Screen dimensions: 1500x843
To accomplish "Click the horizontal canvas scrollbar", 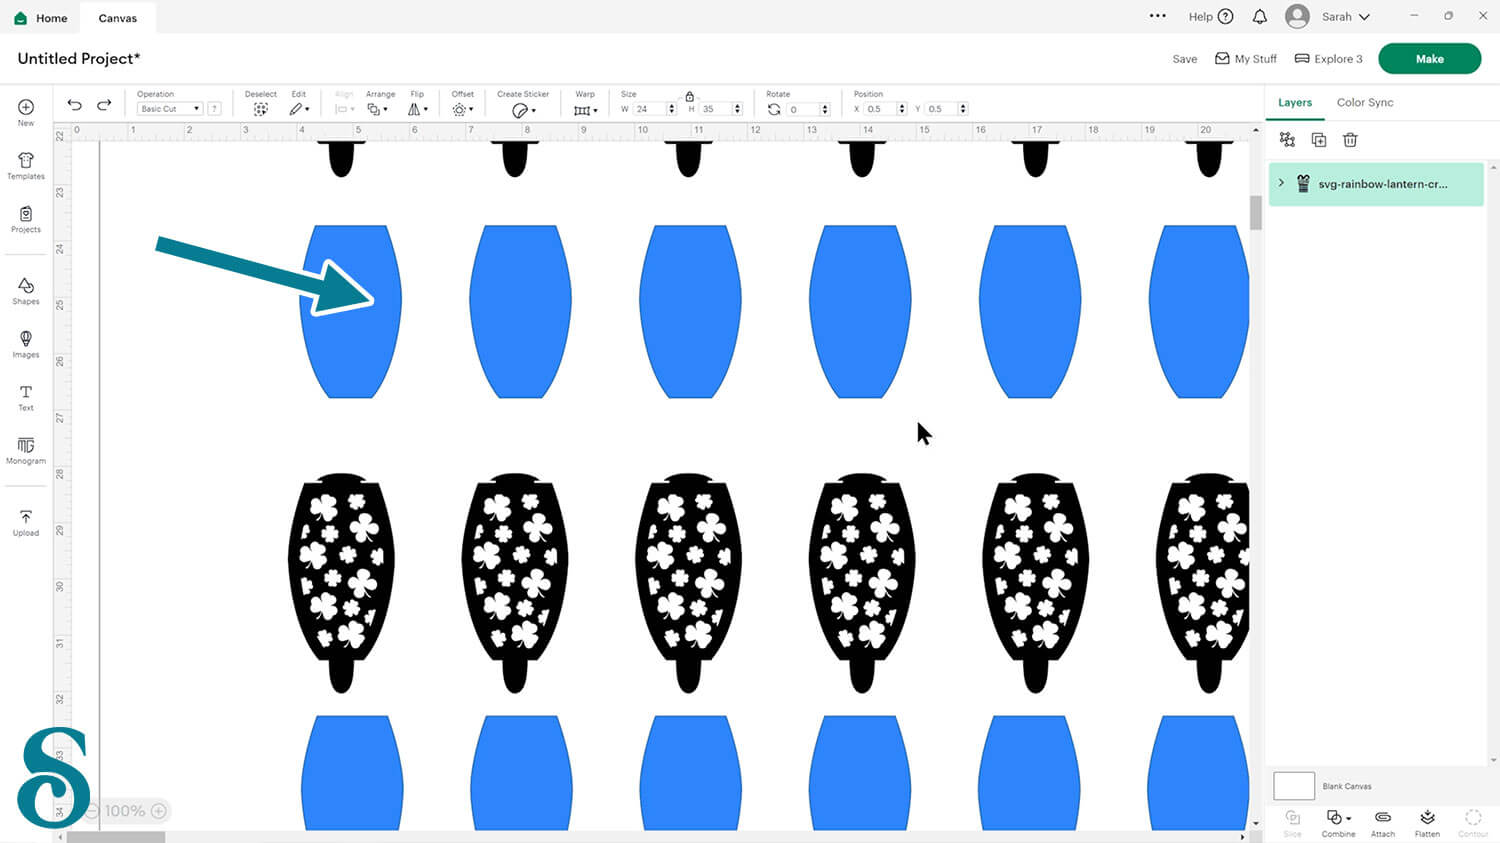I will click(x=116, y=837).
